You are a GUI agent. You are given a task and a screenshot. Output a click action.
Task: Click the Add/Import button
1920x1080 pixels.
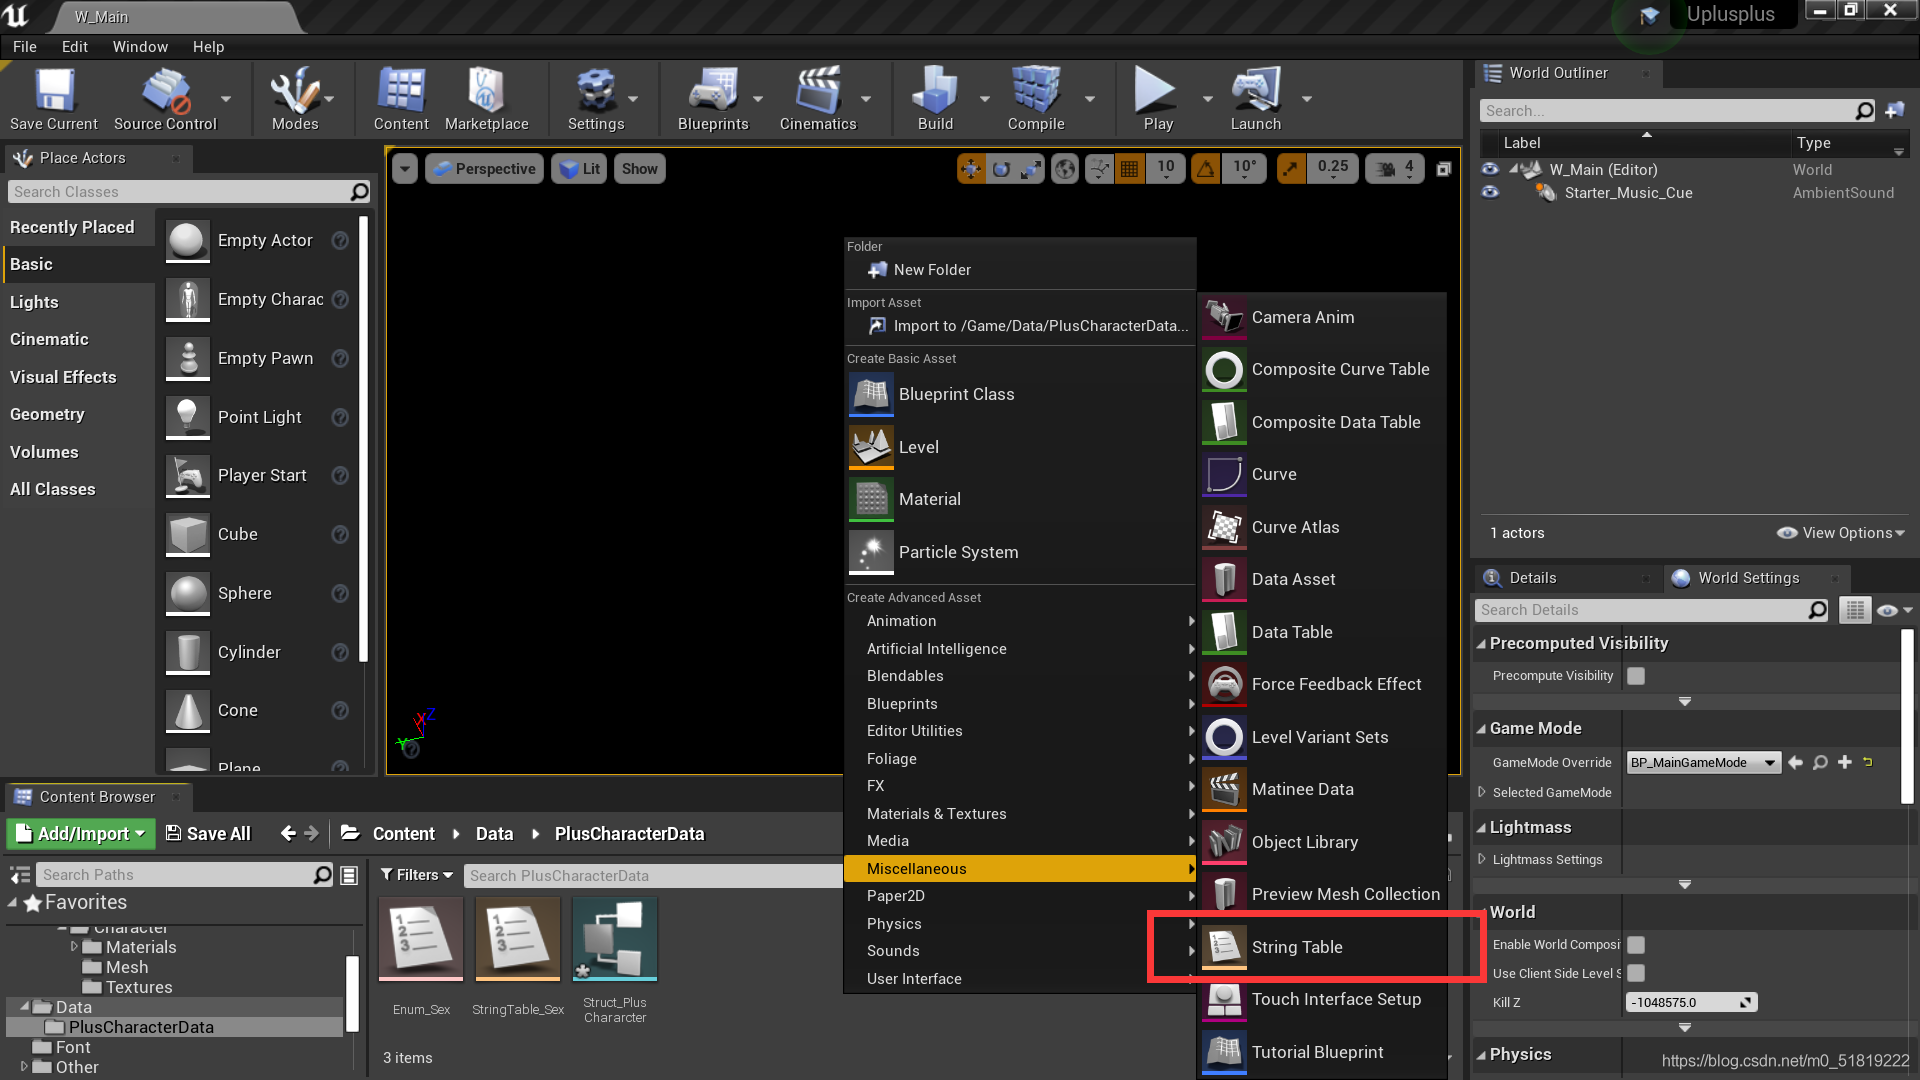[82, 834]
